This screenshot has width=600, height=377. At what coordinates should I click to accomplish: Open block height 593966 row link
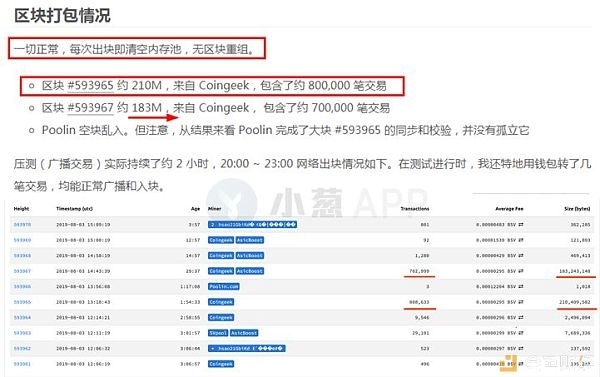click(22, 287)
